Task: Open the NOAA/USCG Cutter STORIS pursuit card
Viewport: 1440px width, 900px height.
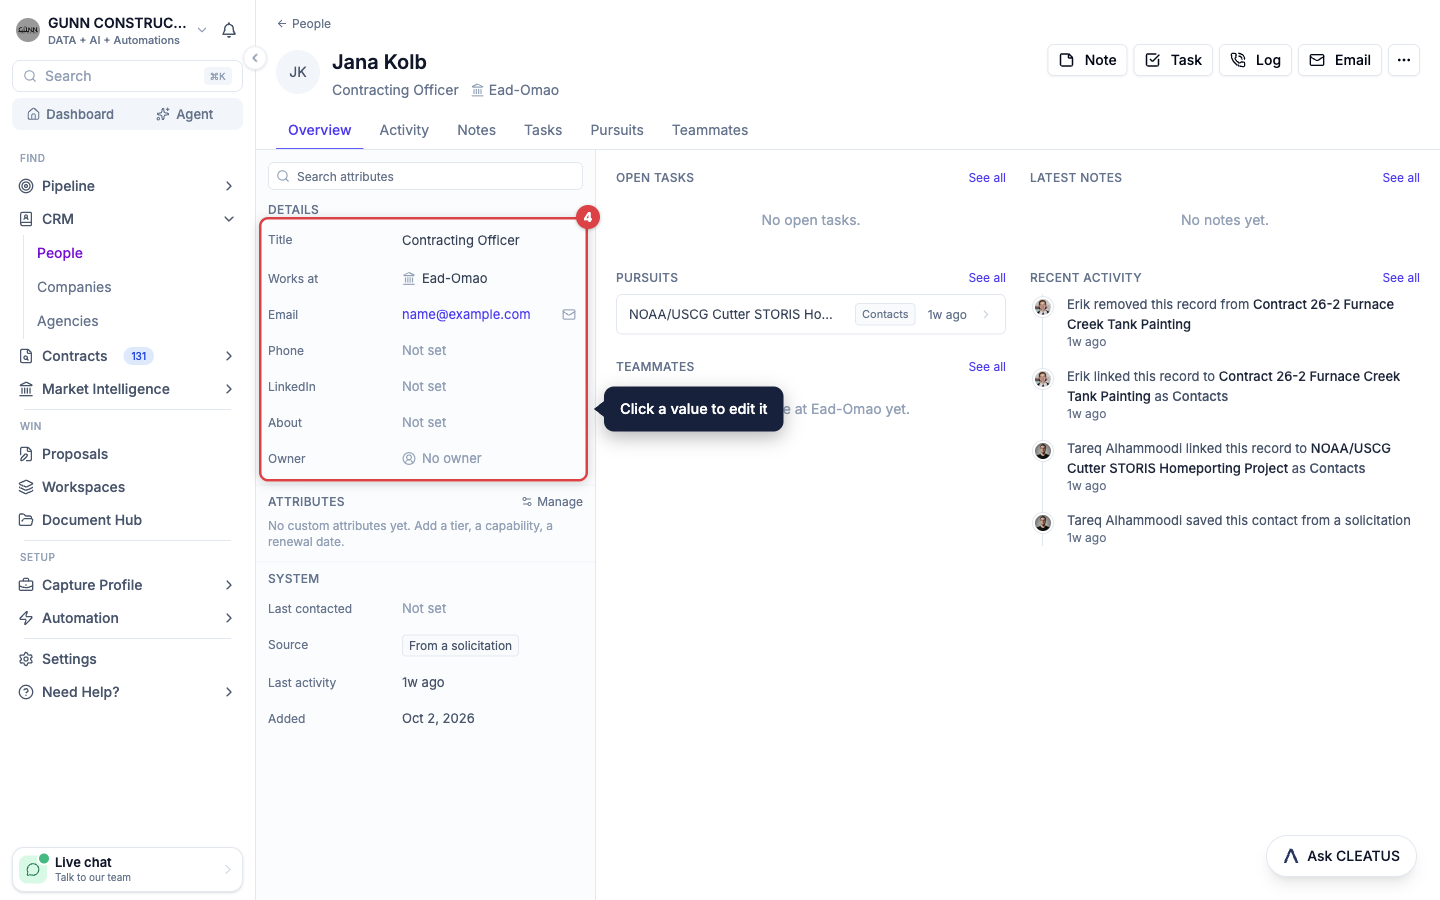Action: (811, 314)
